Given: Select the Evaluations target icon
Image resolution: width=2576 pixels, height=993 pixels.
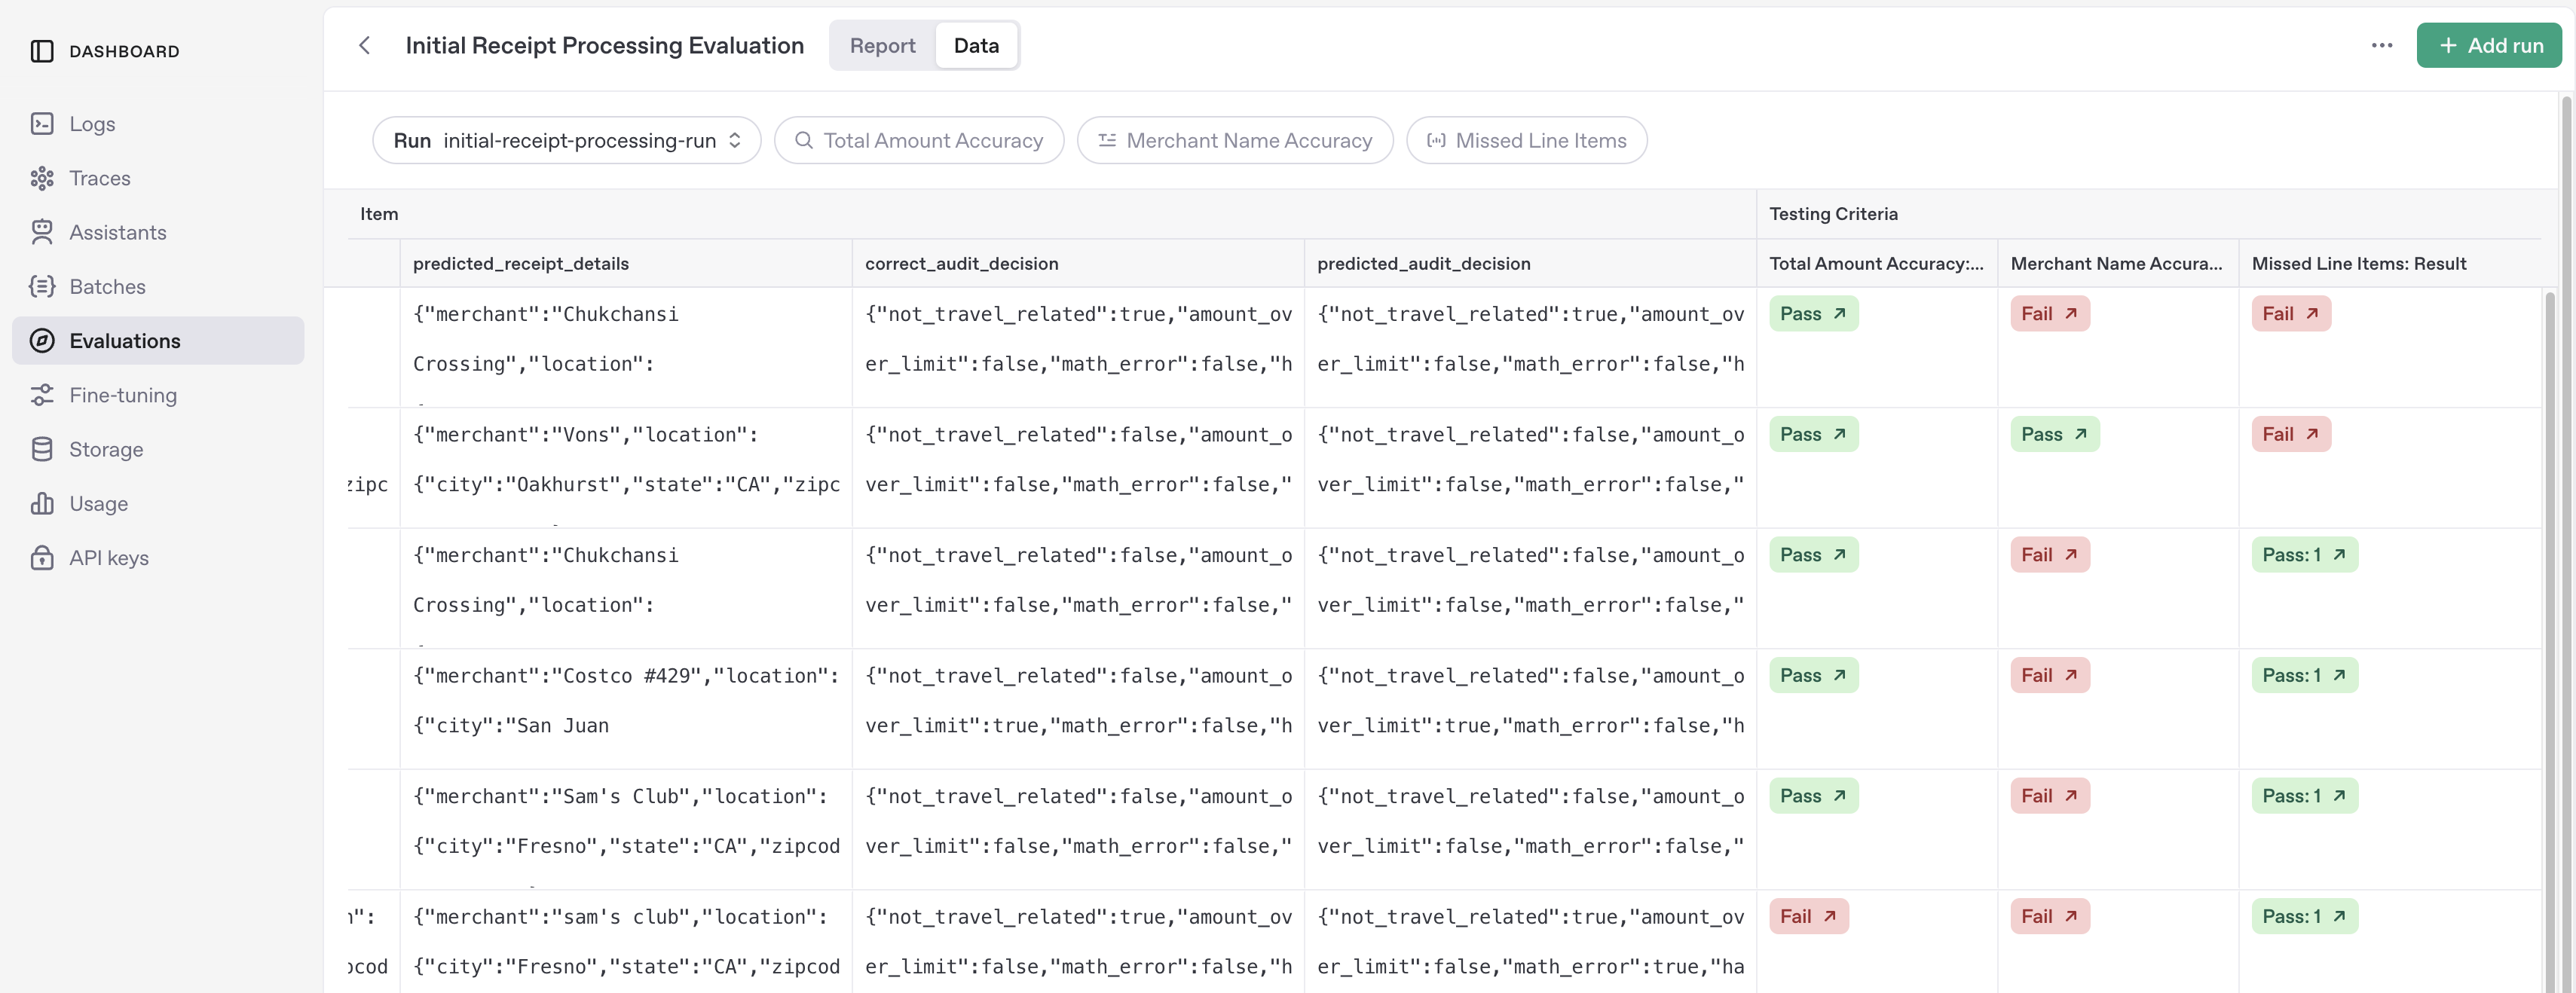Looking at the screenshot, I should click(42, 340).
